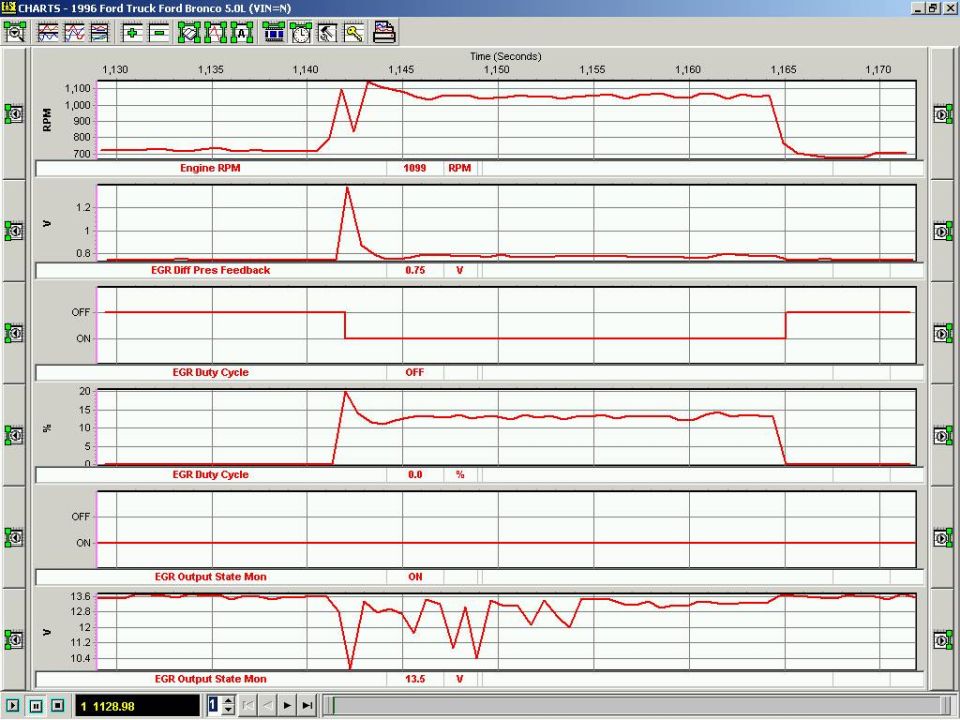
Task: Click the Time (Seconds) axis title
Action: tap(506, 56)
